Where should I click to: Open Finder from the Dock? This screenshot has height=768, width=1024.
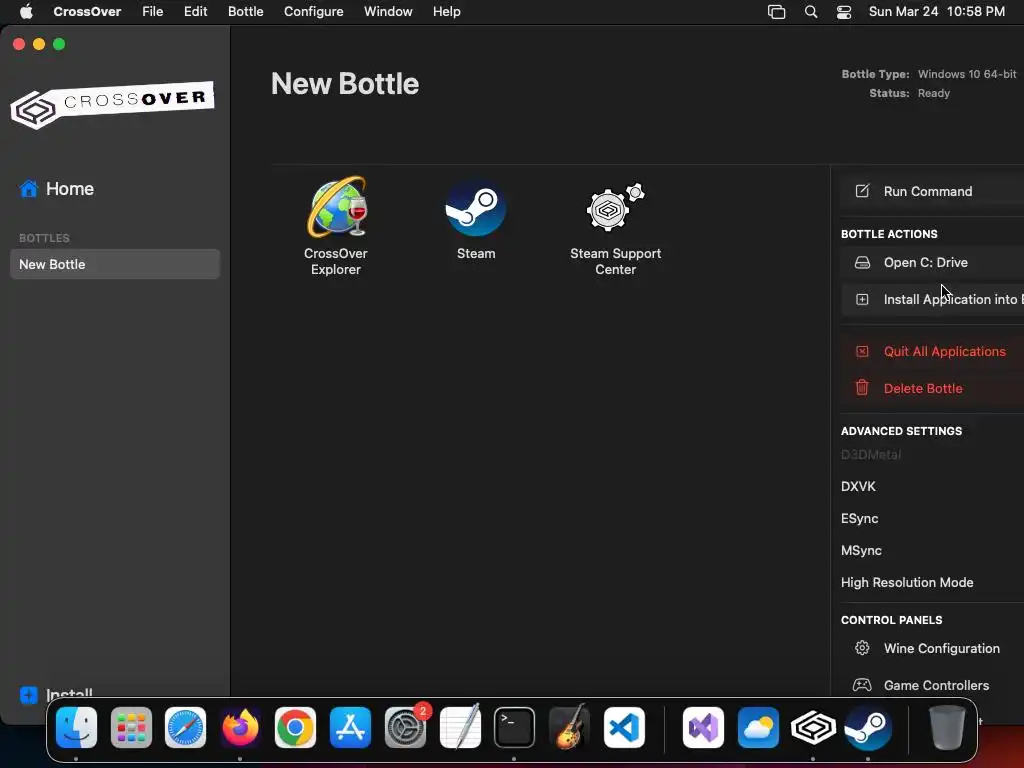pos(76,728)
